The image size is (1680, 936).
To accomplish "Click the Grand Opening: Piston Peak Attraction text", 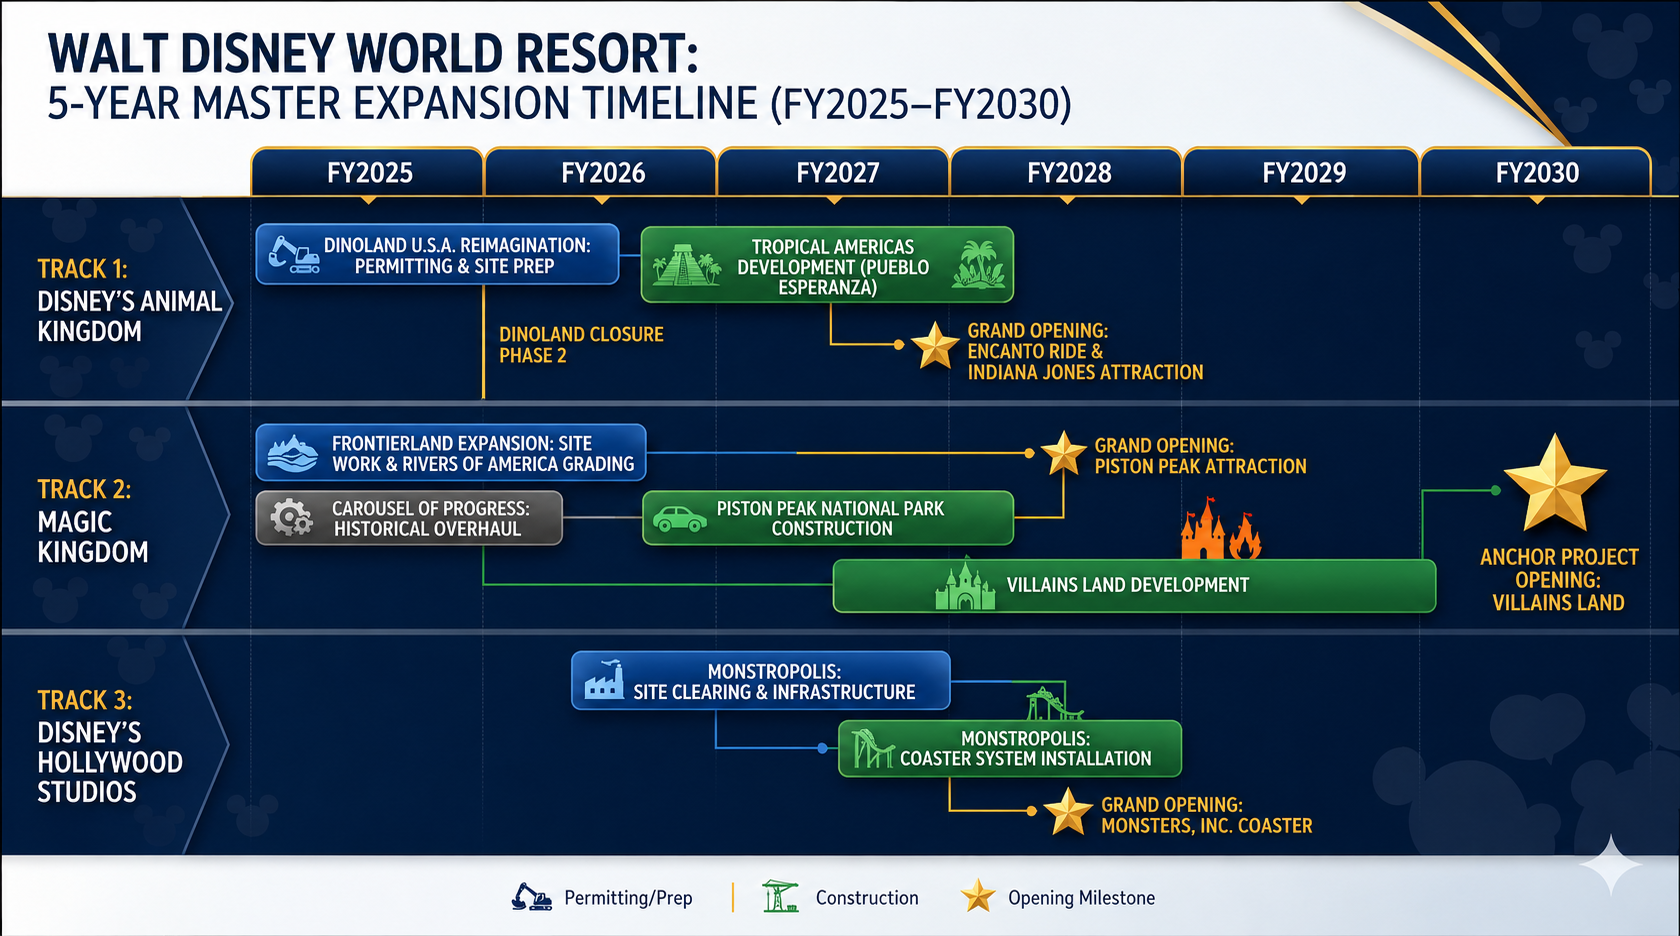I will click(1200, 456).
